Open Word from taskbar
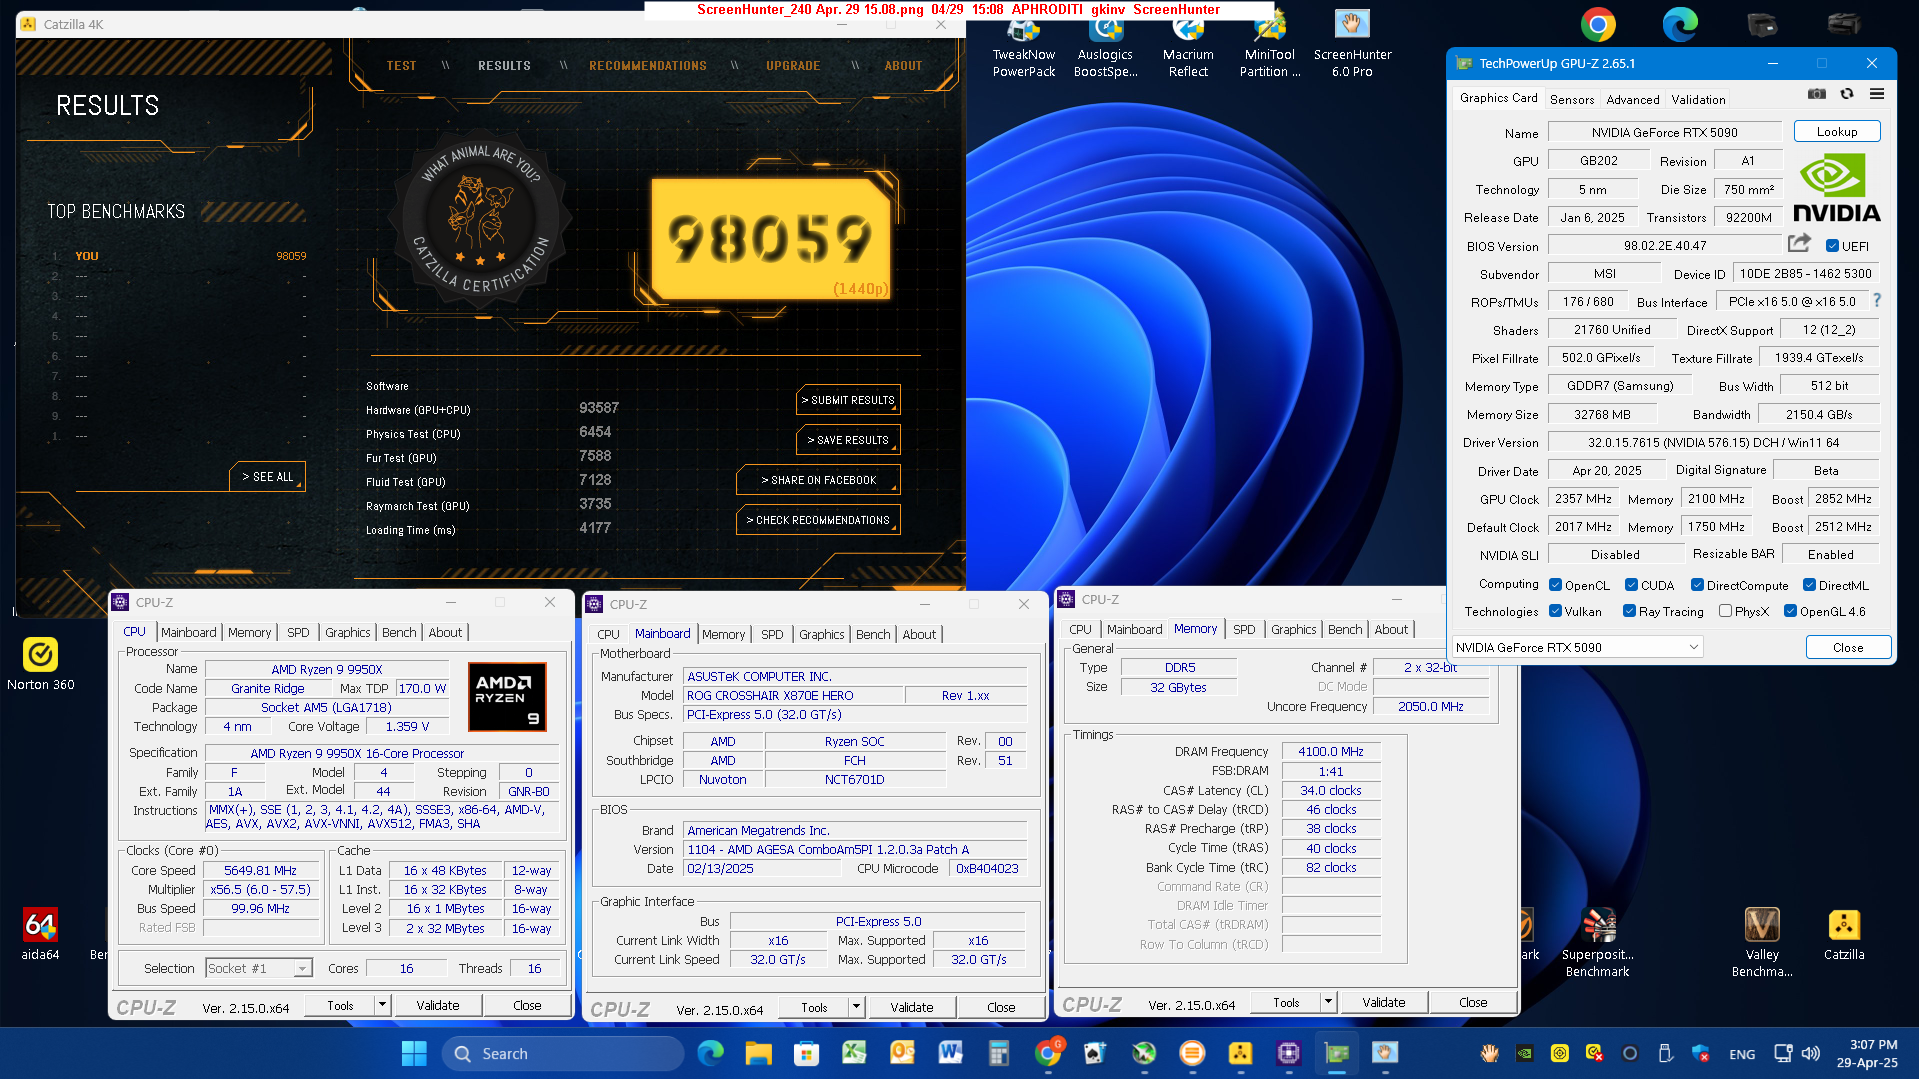Screen dimensions: 1919x1079 950,1053
